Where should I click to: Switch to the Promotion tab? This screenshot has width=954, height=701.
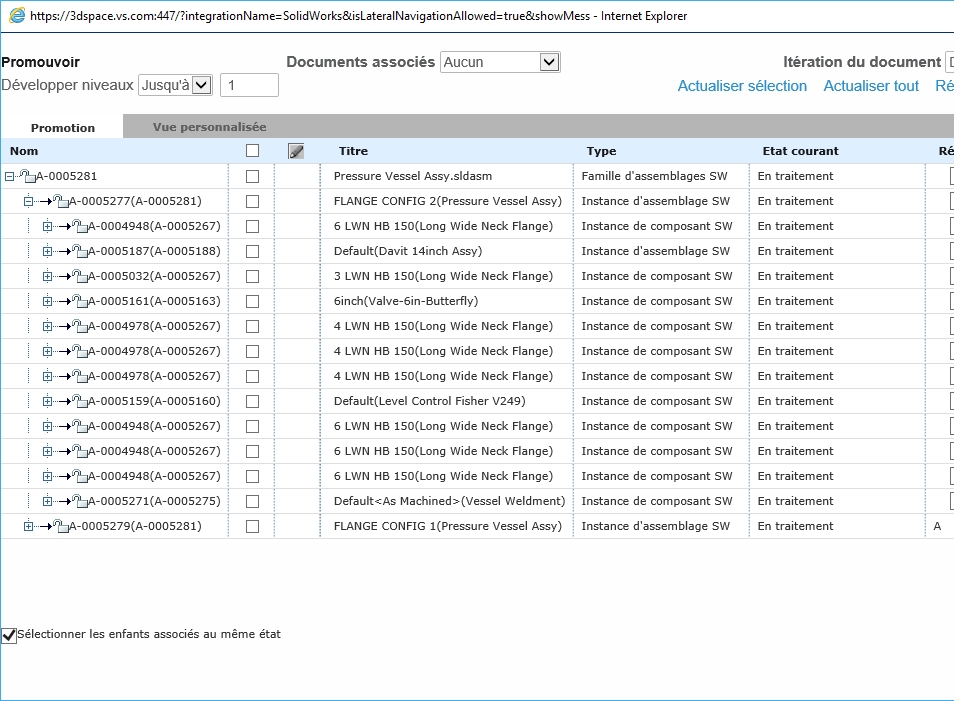point(63,128)
